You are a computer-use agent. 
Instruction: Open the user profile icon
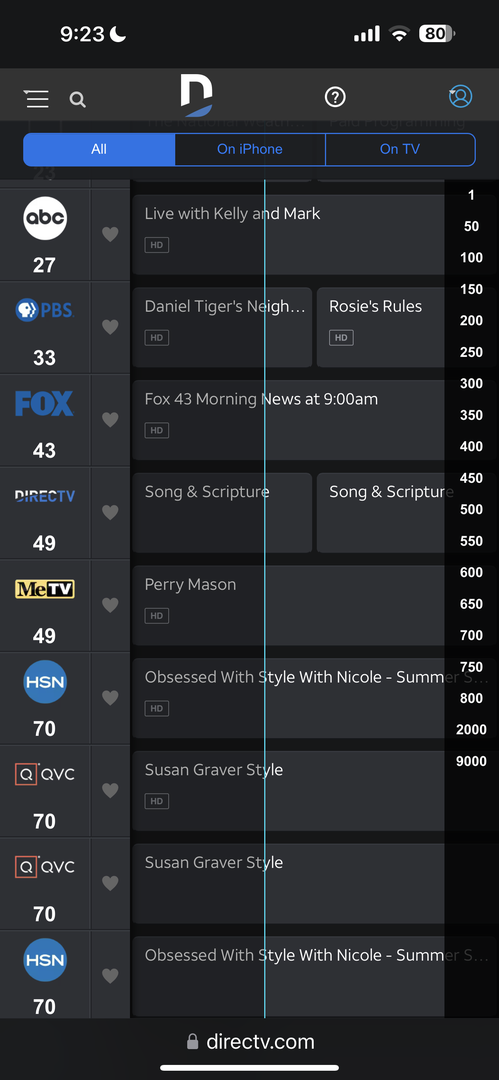pyautogui.click(x=460, y=96)
